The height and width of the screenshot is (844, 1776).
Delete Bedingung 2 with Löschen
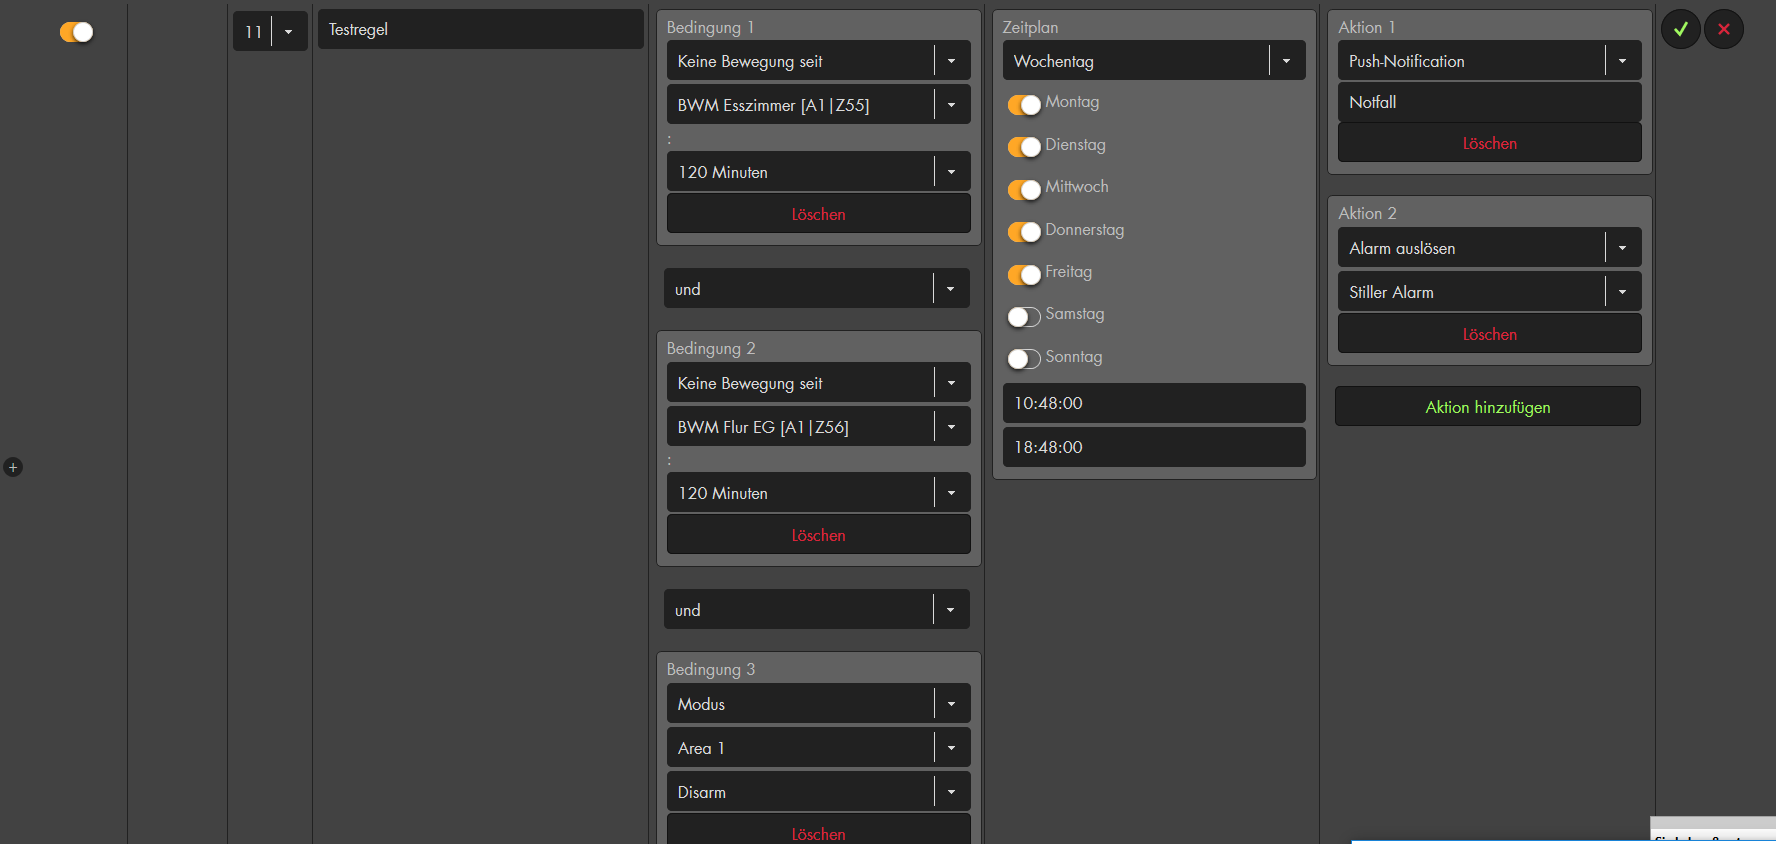point(818,535)
